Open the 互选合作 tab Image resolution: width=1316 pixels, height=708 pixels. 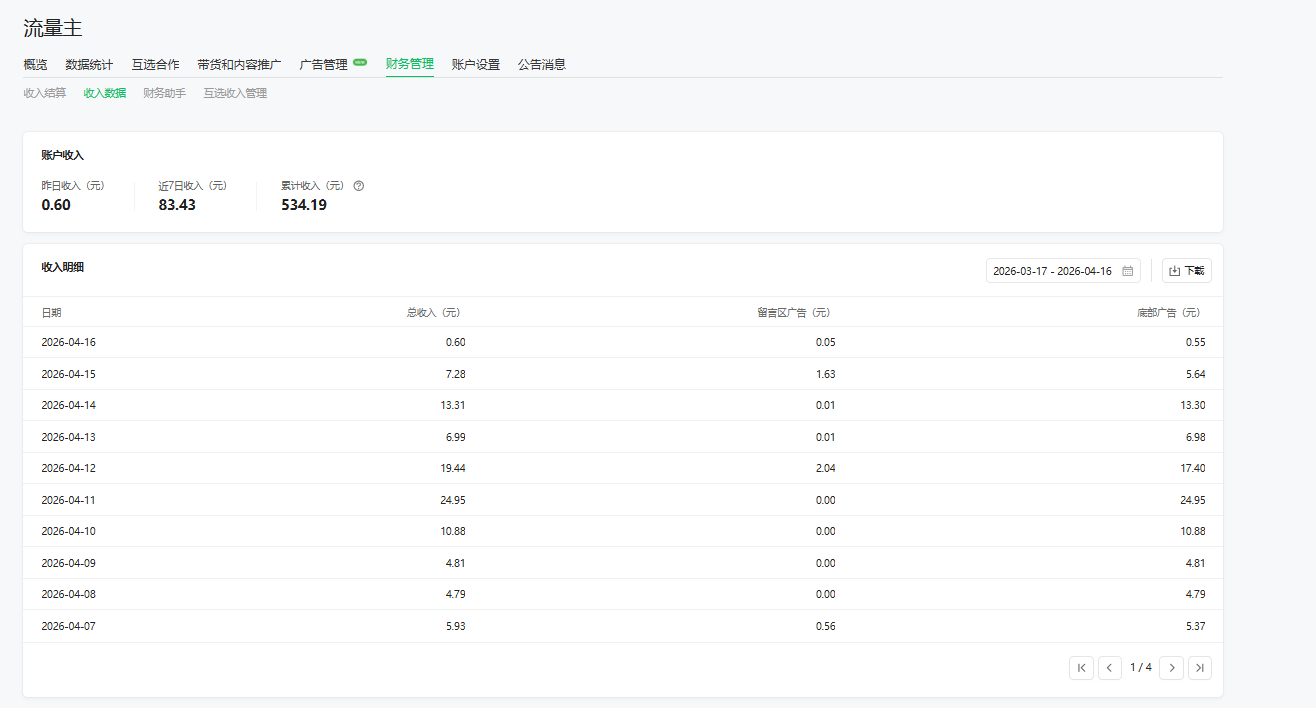[155, 64]
